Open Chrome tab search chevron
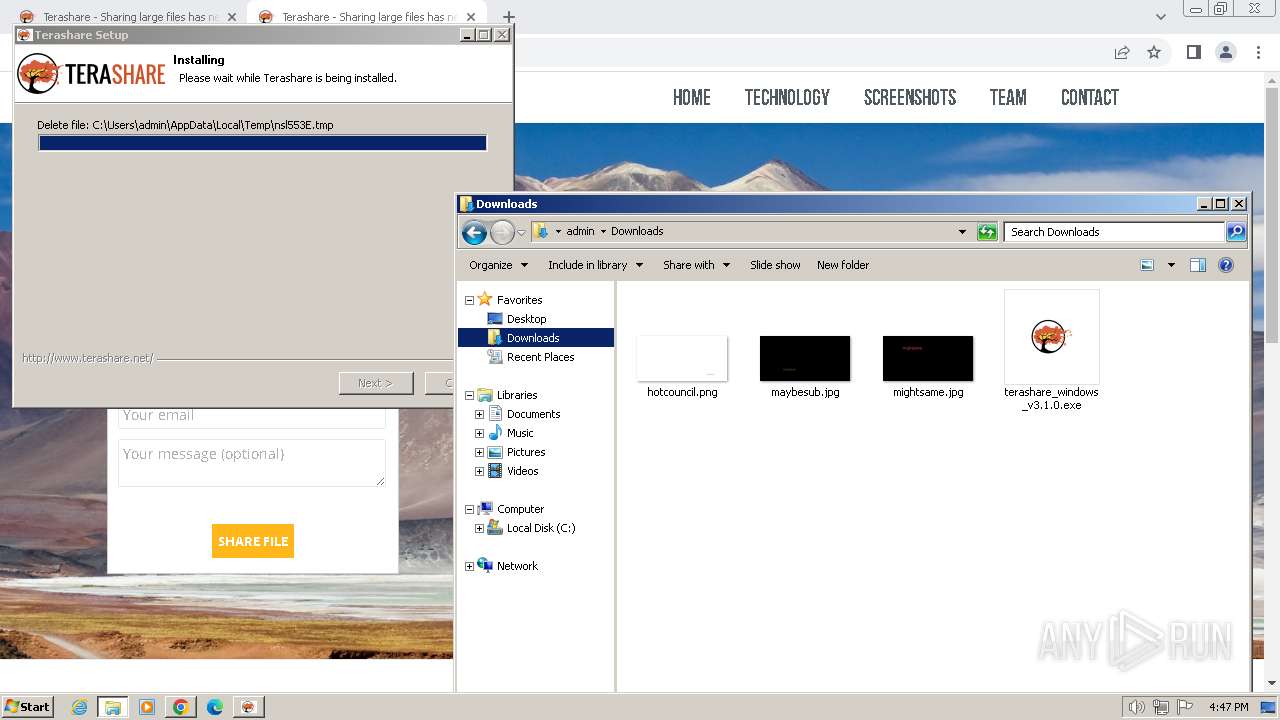The height and width of the screenshot is (720, 1280). pyautogui.click(x=1160, y=17)
